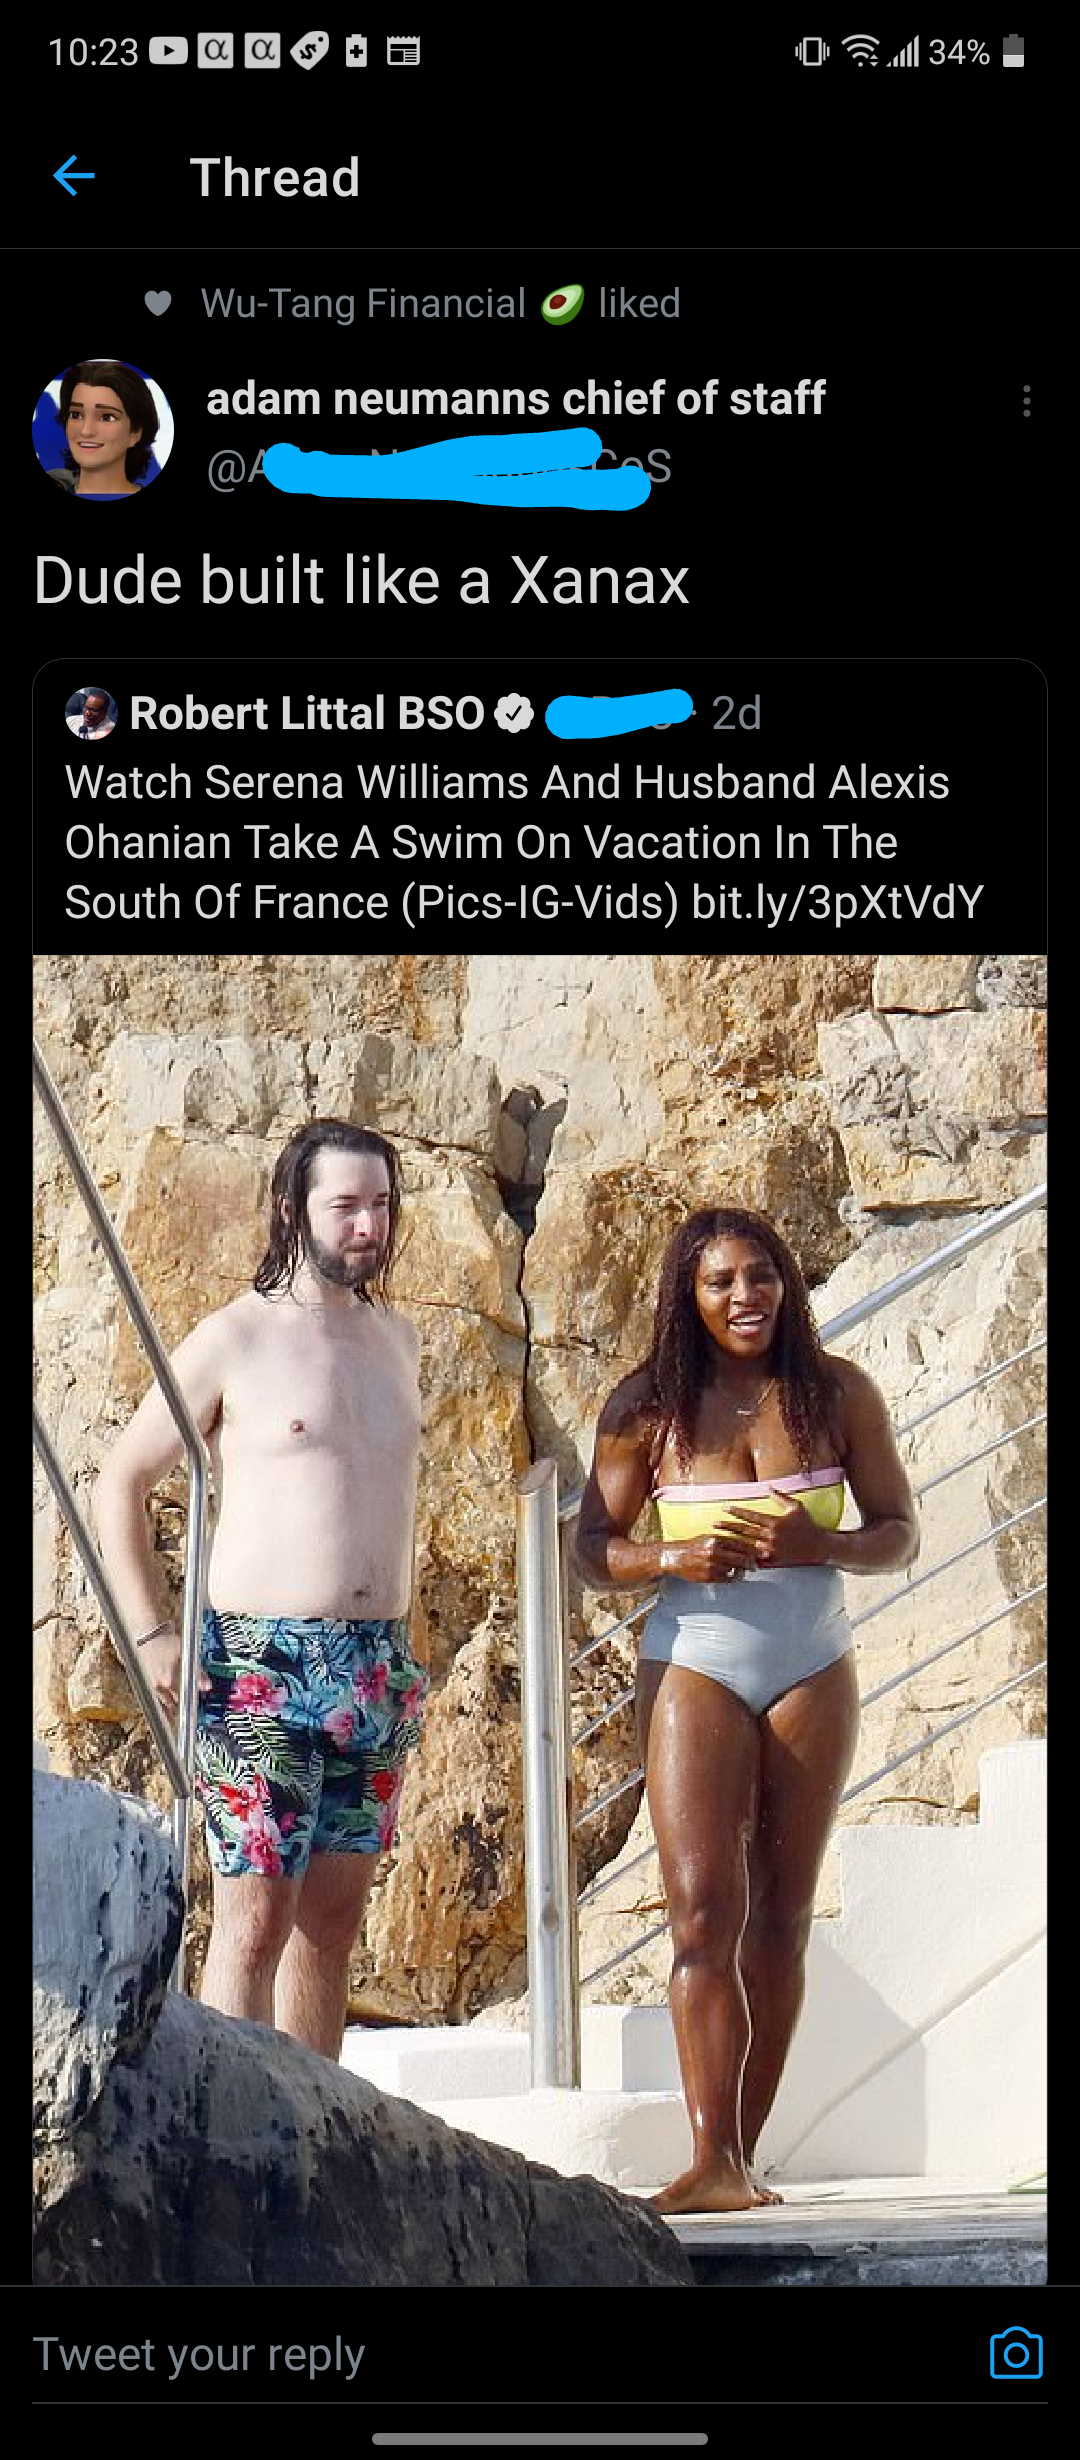Tap the blue back arrow
Screen dimensions: 1080x2460
pos(73,177)
